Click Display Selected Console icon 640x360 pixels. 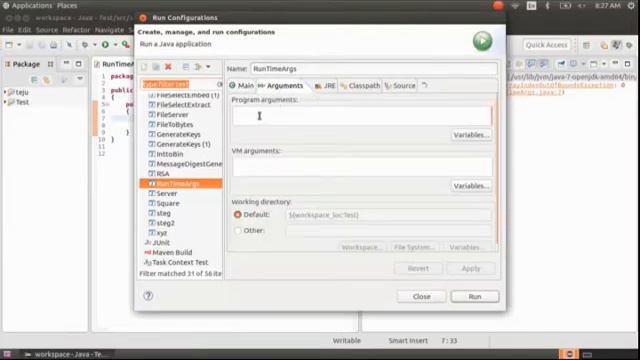(573, 64)
